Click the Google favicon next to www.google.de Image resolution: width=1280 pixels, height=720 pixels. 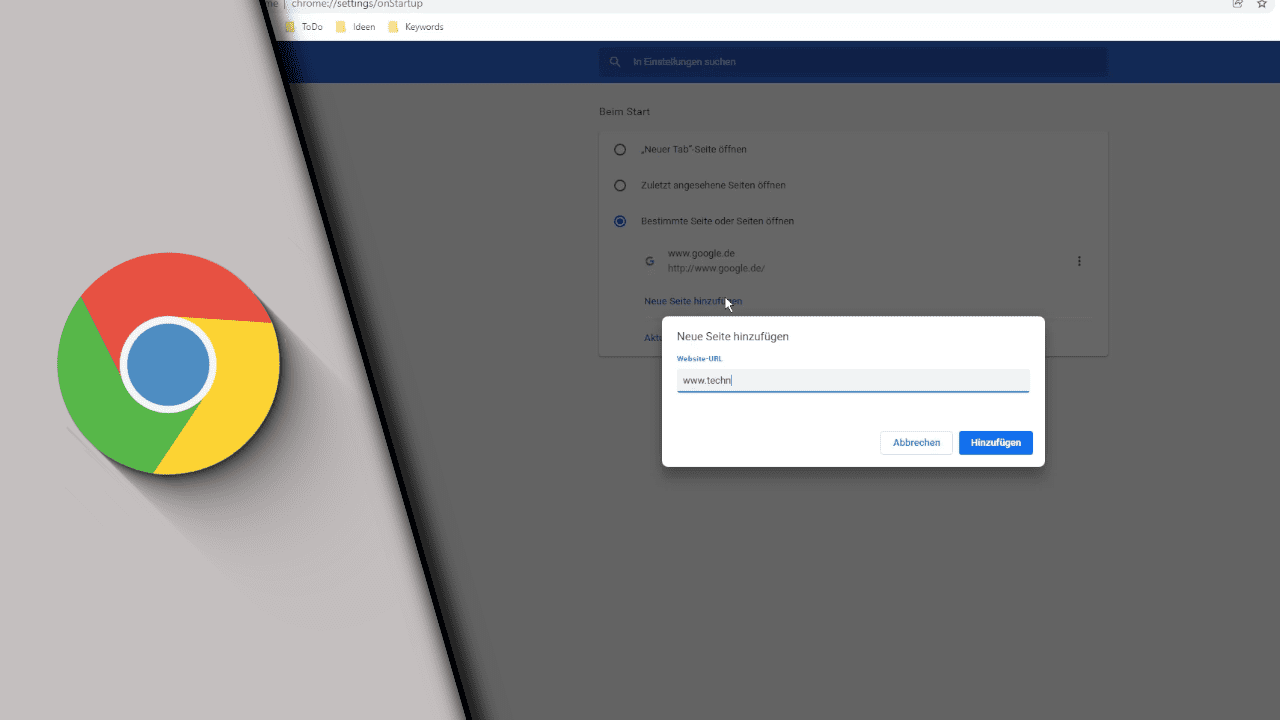pyautogui.click(x=650, y=261)
